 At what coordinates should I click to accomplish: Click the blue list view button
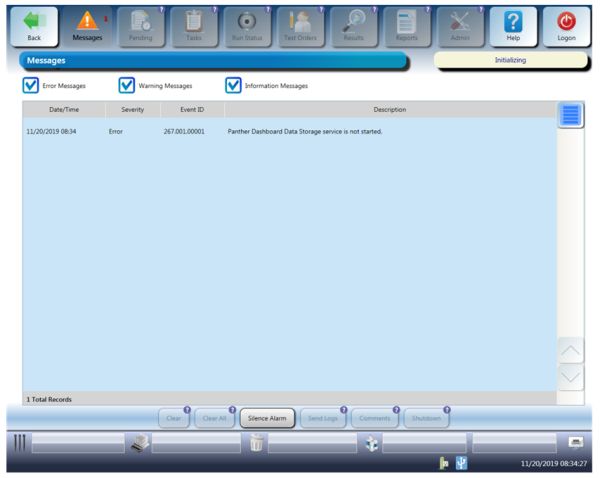tap(570, 114)
